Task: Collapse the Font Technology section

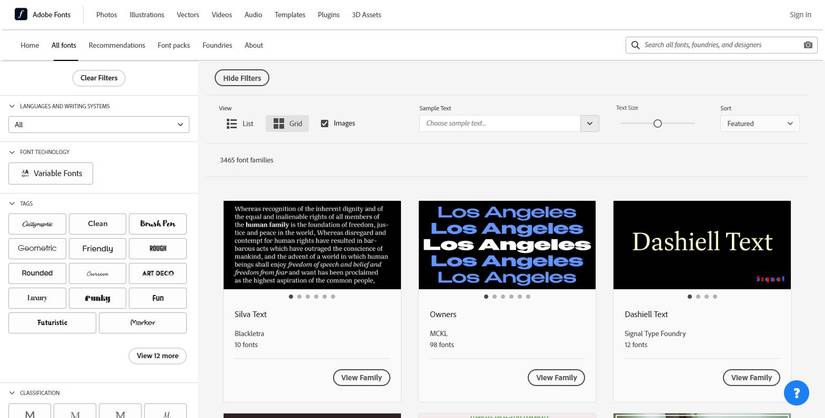Action: point(12,152)
